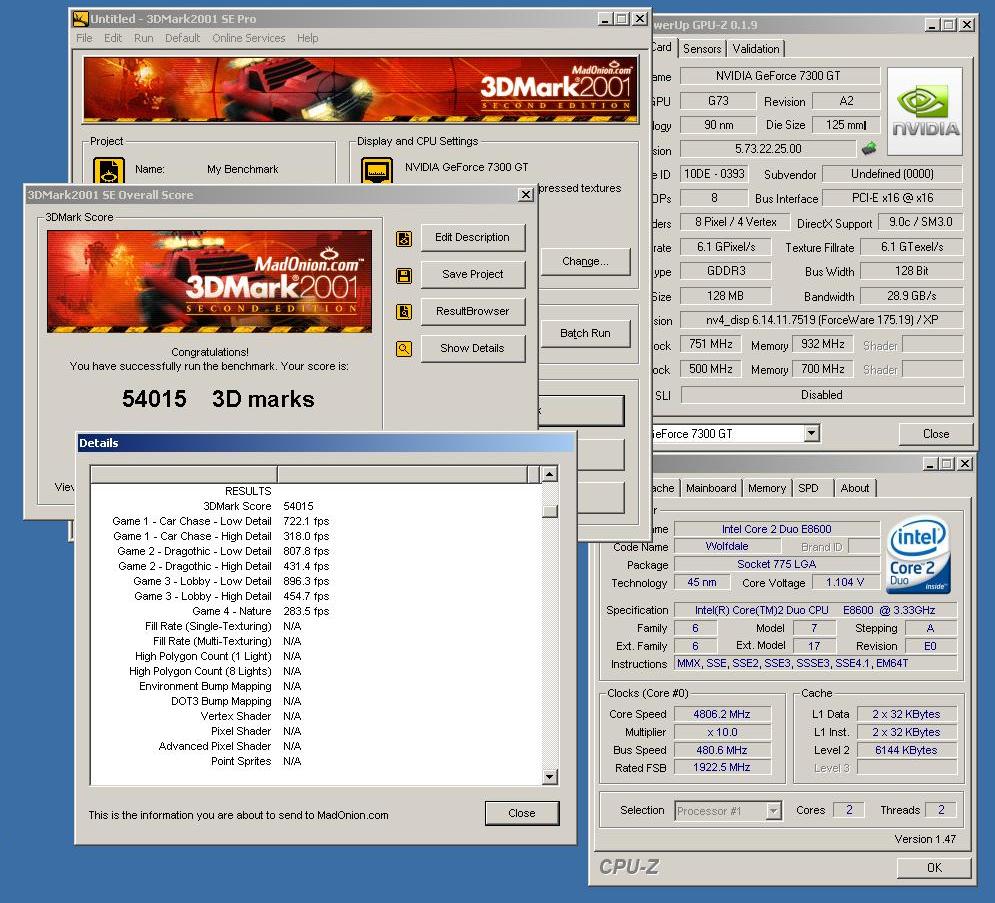Screen dimensions: 995x903
Task: Click the Rated FSB 1922.5 MHz value
Action: tap(722, 767)
